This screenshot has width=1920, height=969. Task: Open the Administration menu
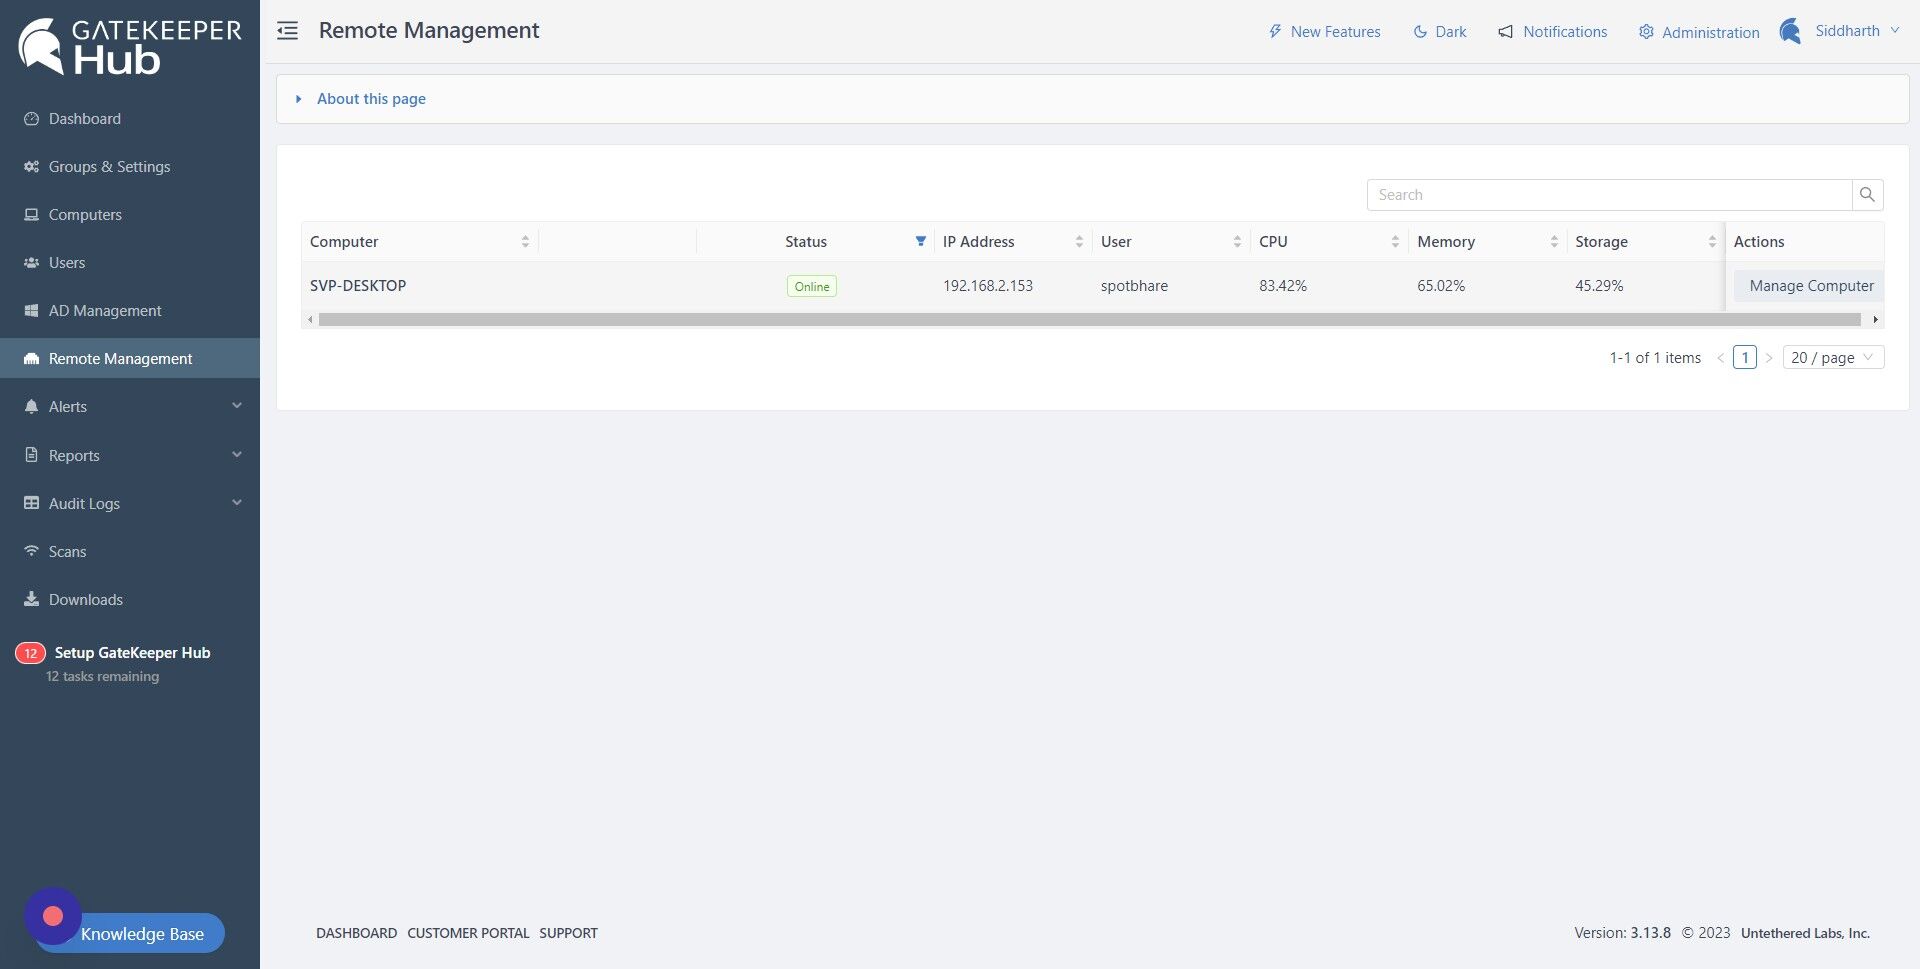[x=1698, y=32]
